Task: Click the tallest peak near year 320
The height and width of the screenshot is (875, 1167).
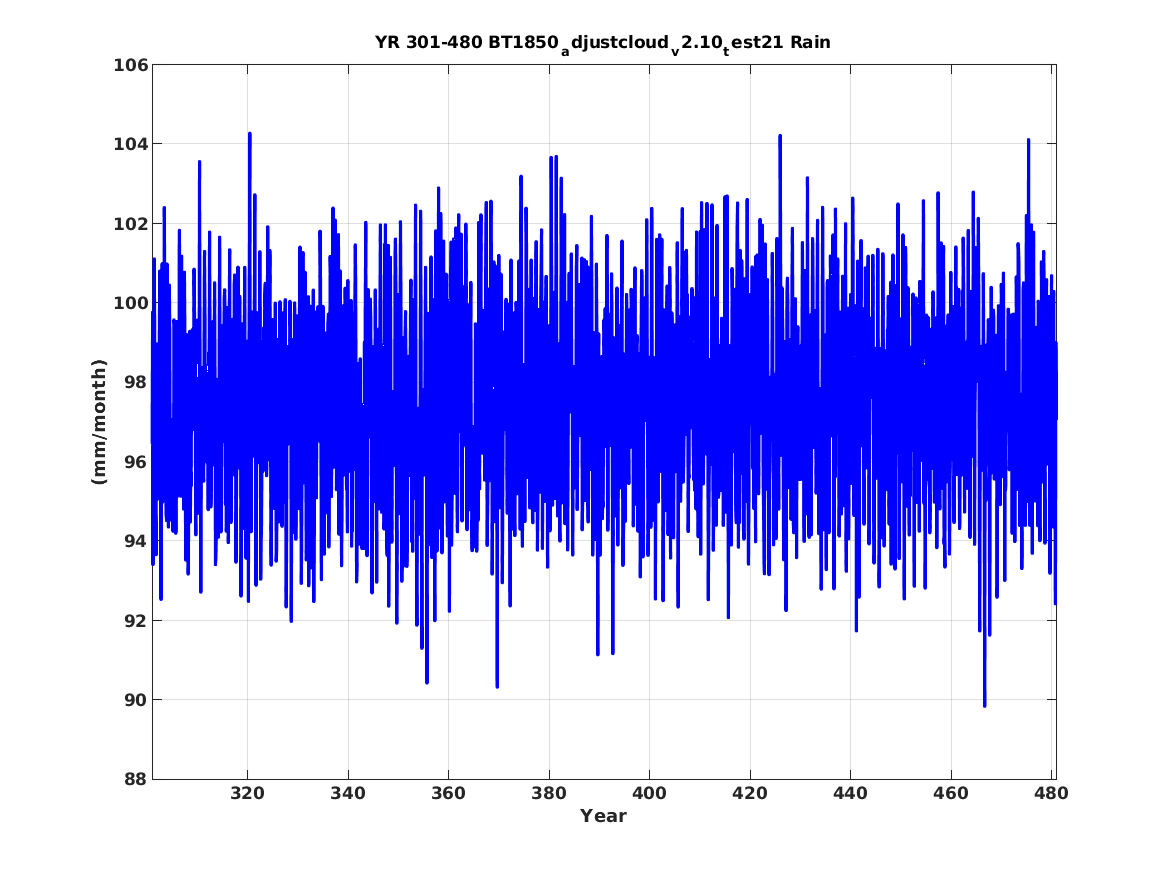Action: pos(250,134)
